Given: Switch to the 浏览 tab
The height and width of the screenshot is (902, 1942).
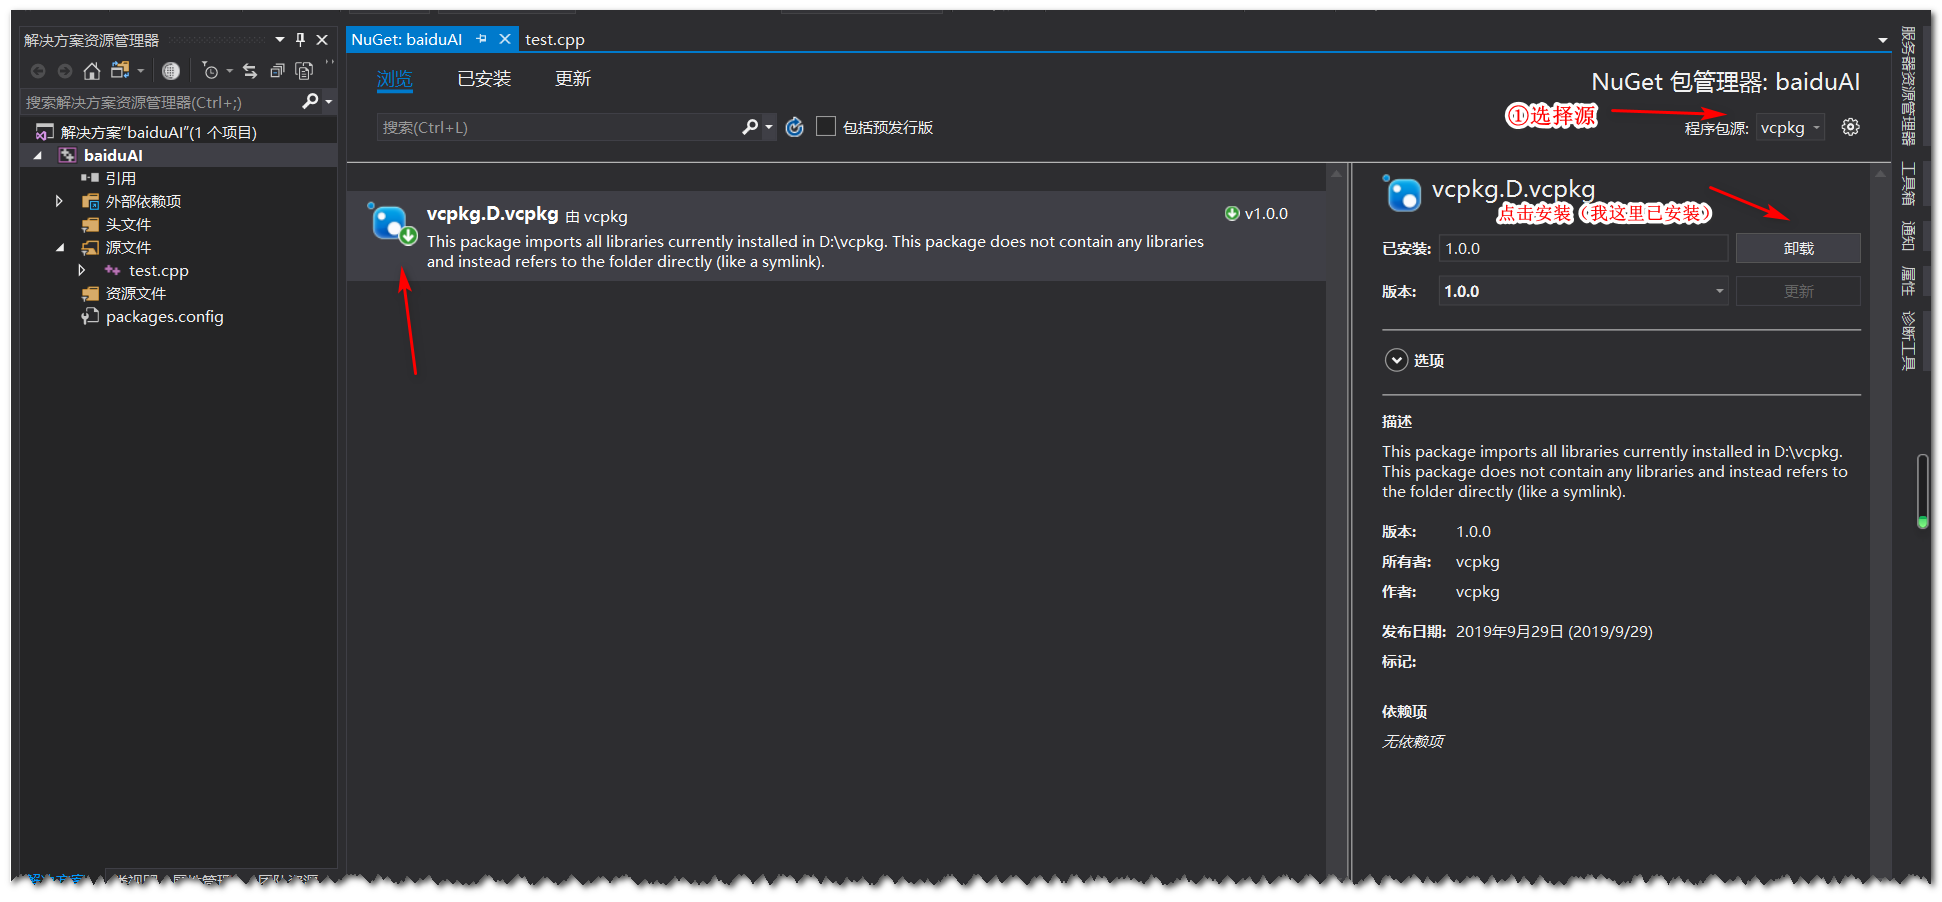Looking at the screenshot, I should pyautogui.click(x=394, y=78).
